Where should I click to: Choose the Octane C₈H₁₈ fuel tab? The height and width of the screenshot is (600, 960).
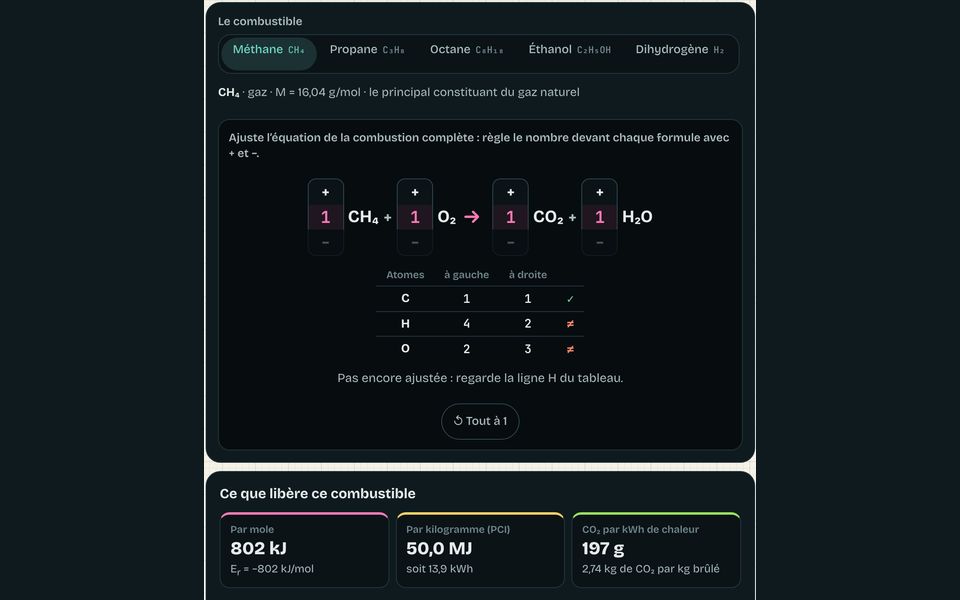(x=467, y=50)
